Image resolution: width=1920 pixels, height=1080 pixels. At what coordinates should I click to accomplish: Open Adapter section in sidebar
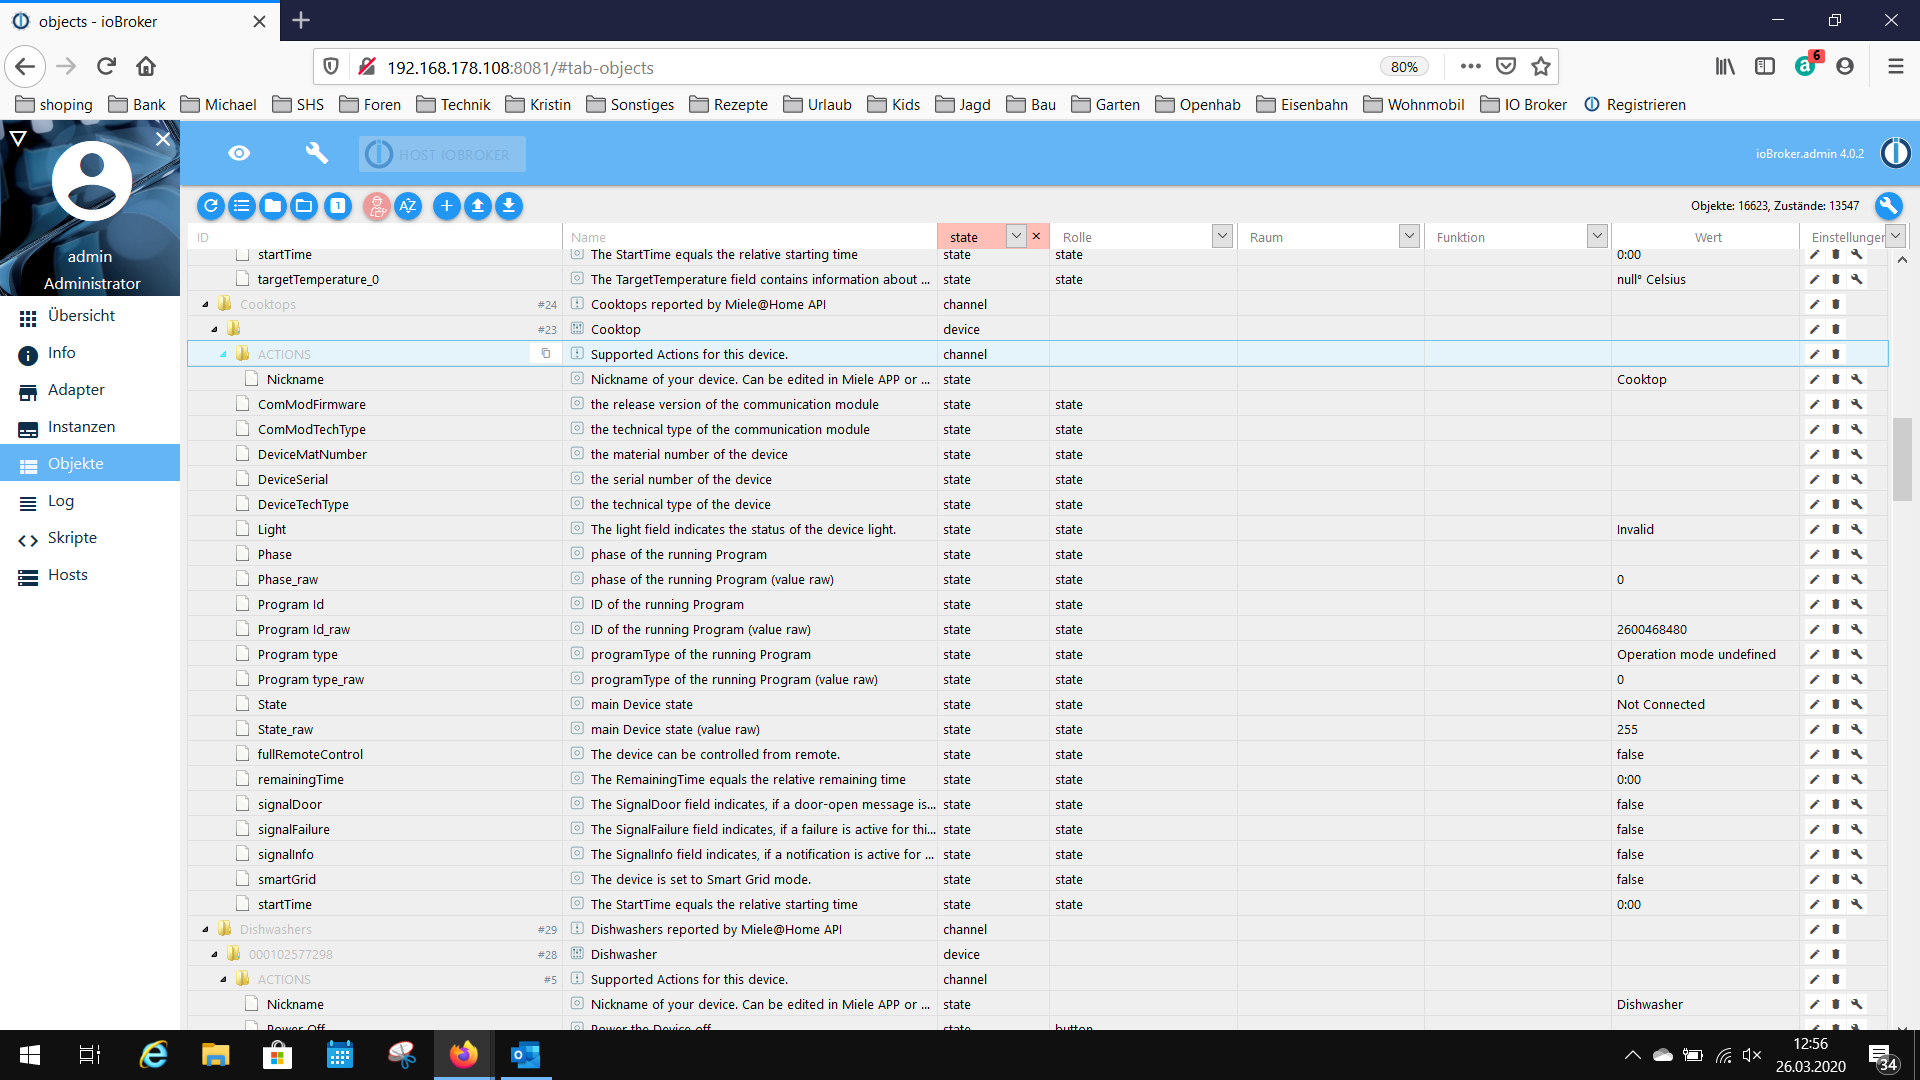[x=90, y=390]
